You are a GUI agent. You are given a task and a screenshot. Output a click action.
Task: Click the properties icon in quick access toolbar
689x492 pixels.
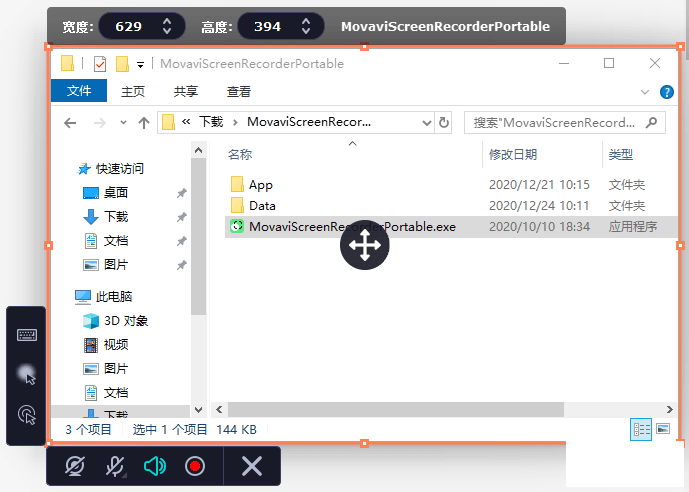[x=100, y=64]
